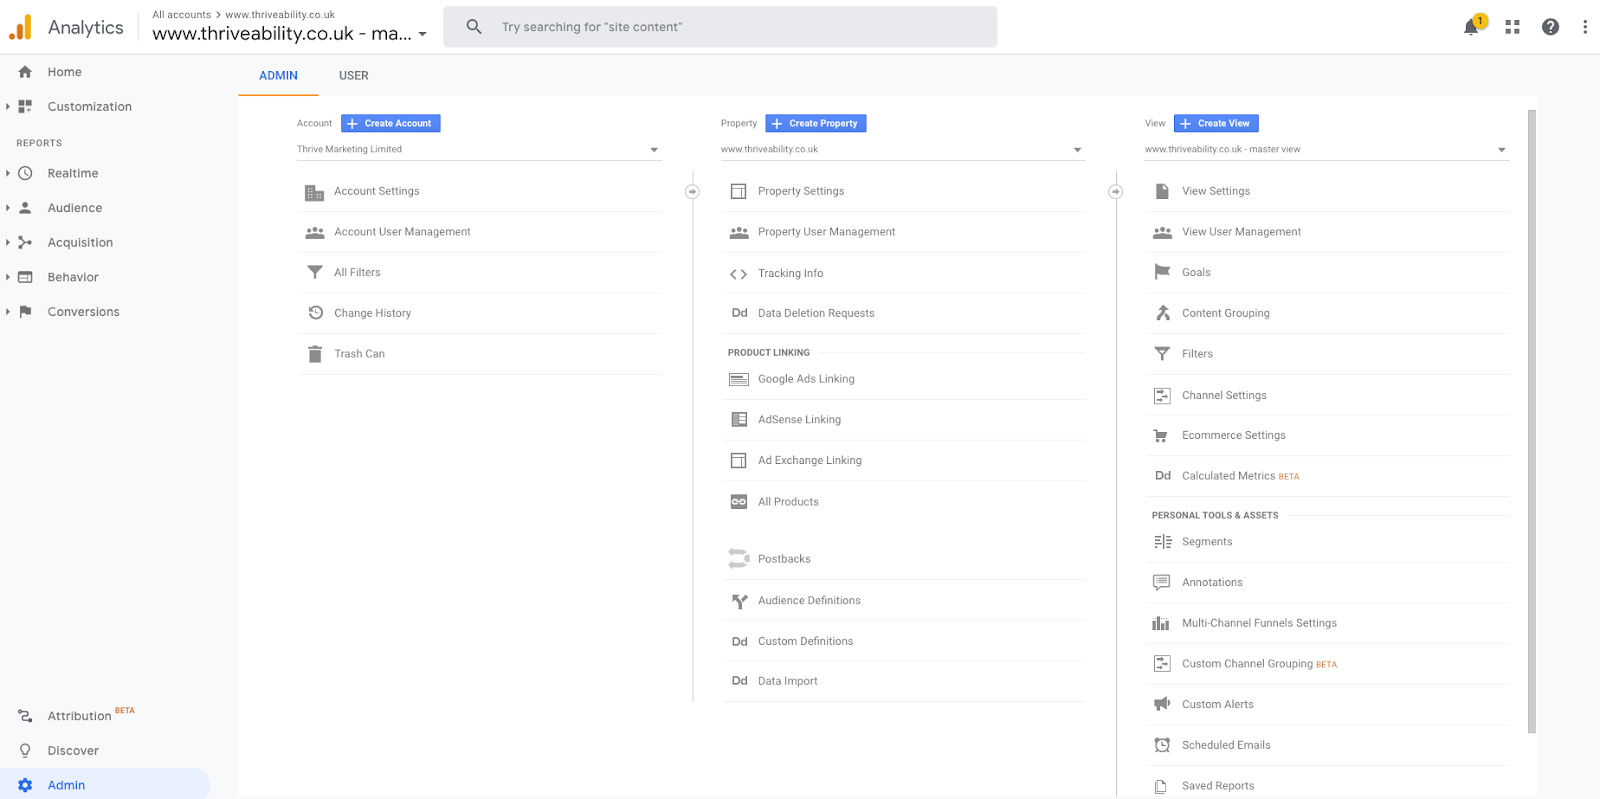This screenshot has height=799, width=1600.
Task: Open Data Deletion Requests link
Action: point(816,313)
